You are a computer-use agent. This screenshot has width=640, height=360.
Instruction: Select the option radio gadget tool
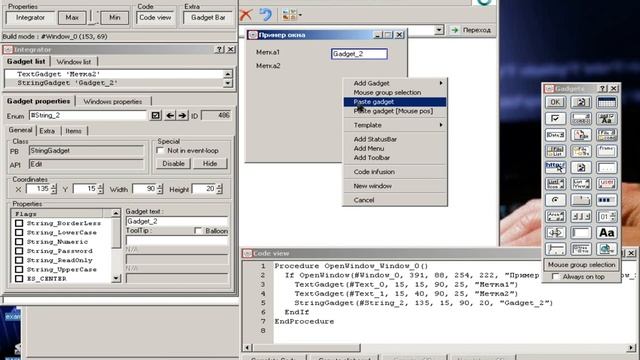click(555, 200)
